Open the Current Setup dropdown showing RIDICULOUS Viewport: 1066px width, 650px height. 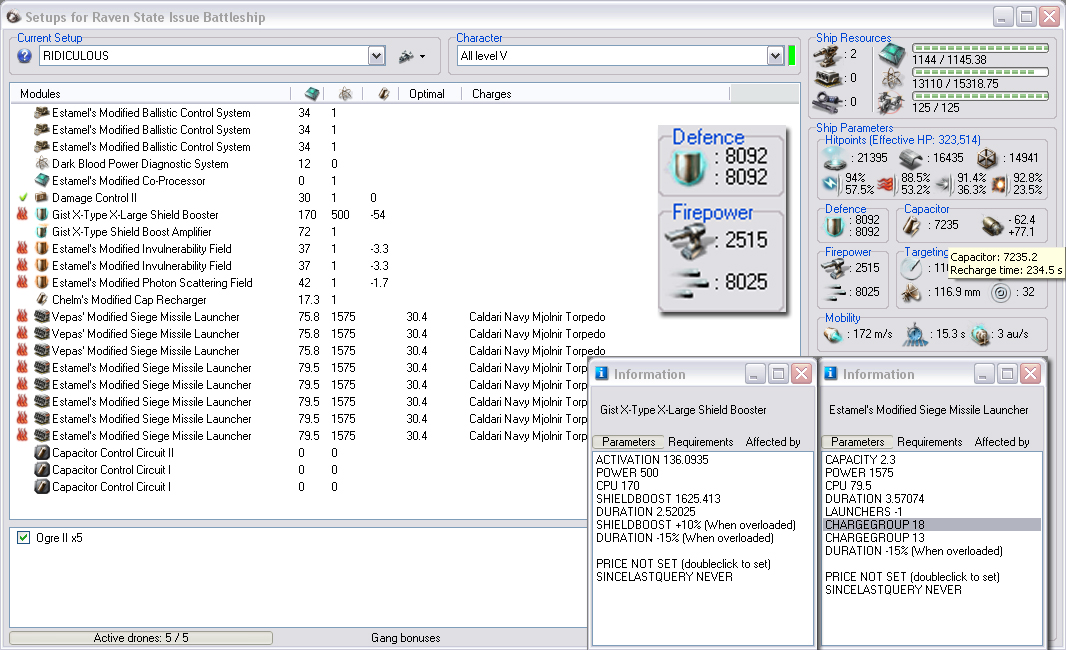[376, 57]
